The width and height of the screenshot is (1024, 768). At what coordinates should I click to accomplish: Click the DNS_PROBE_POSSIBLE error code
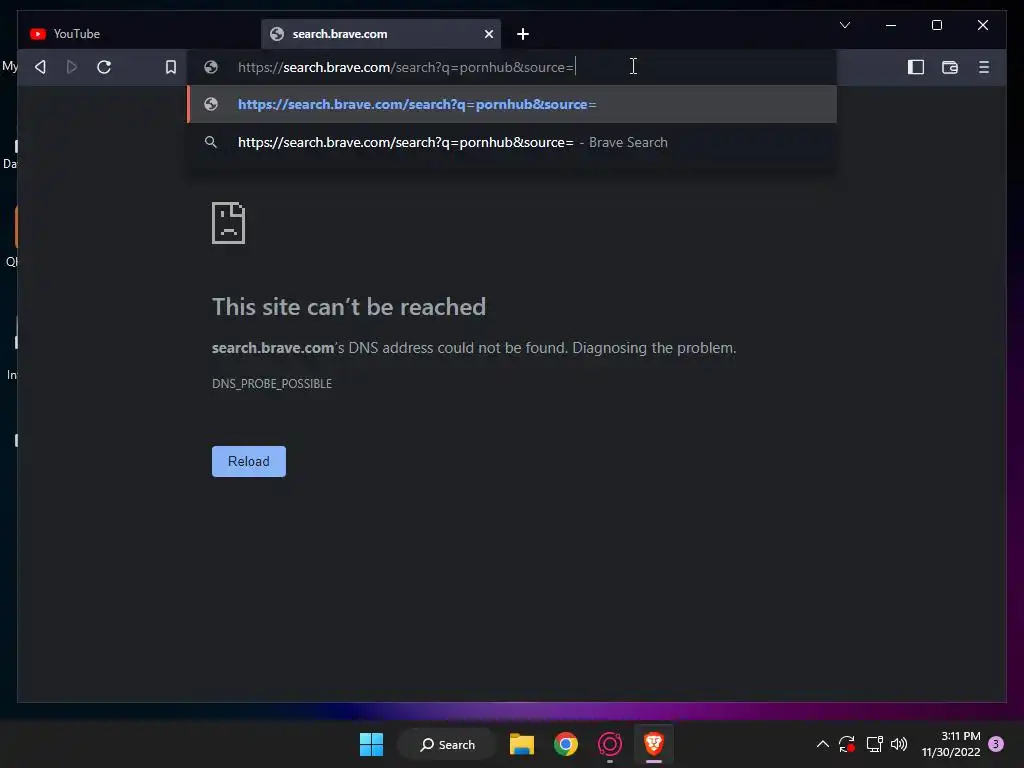[272, 383]
